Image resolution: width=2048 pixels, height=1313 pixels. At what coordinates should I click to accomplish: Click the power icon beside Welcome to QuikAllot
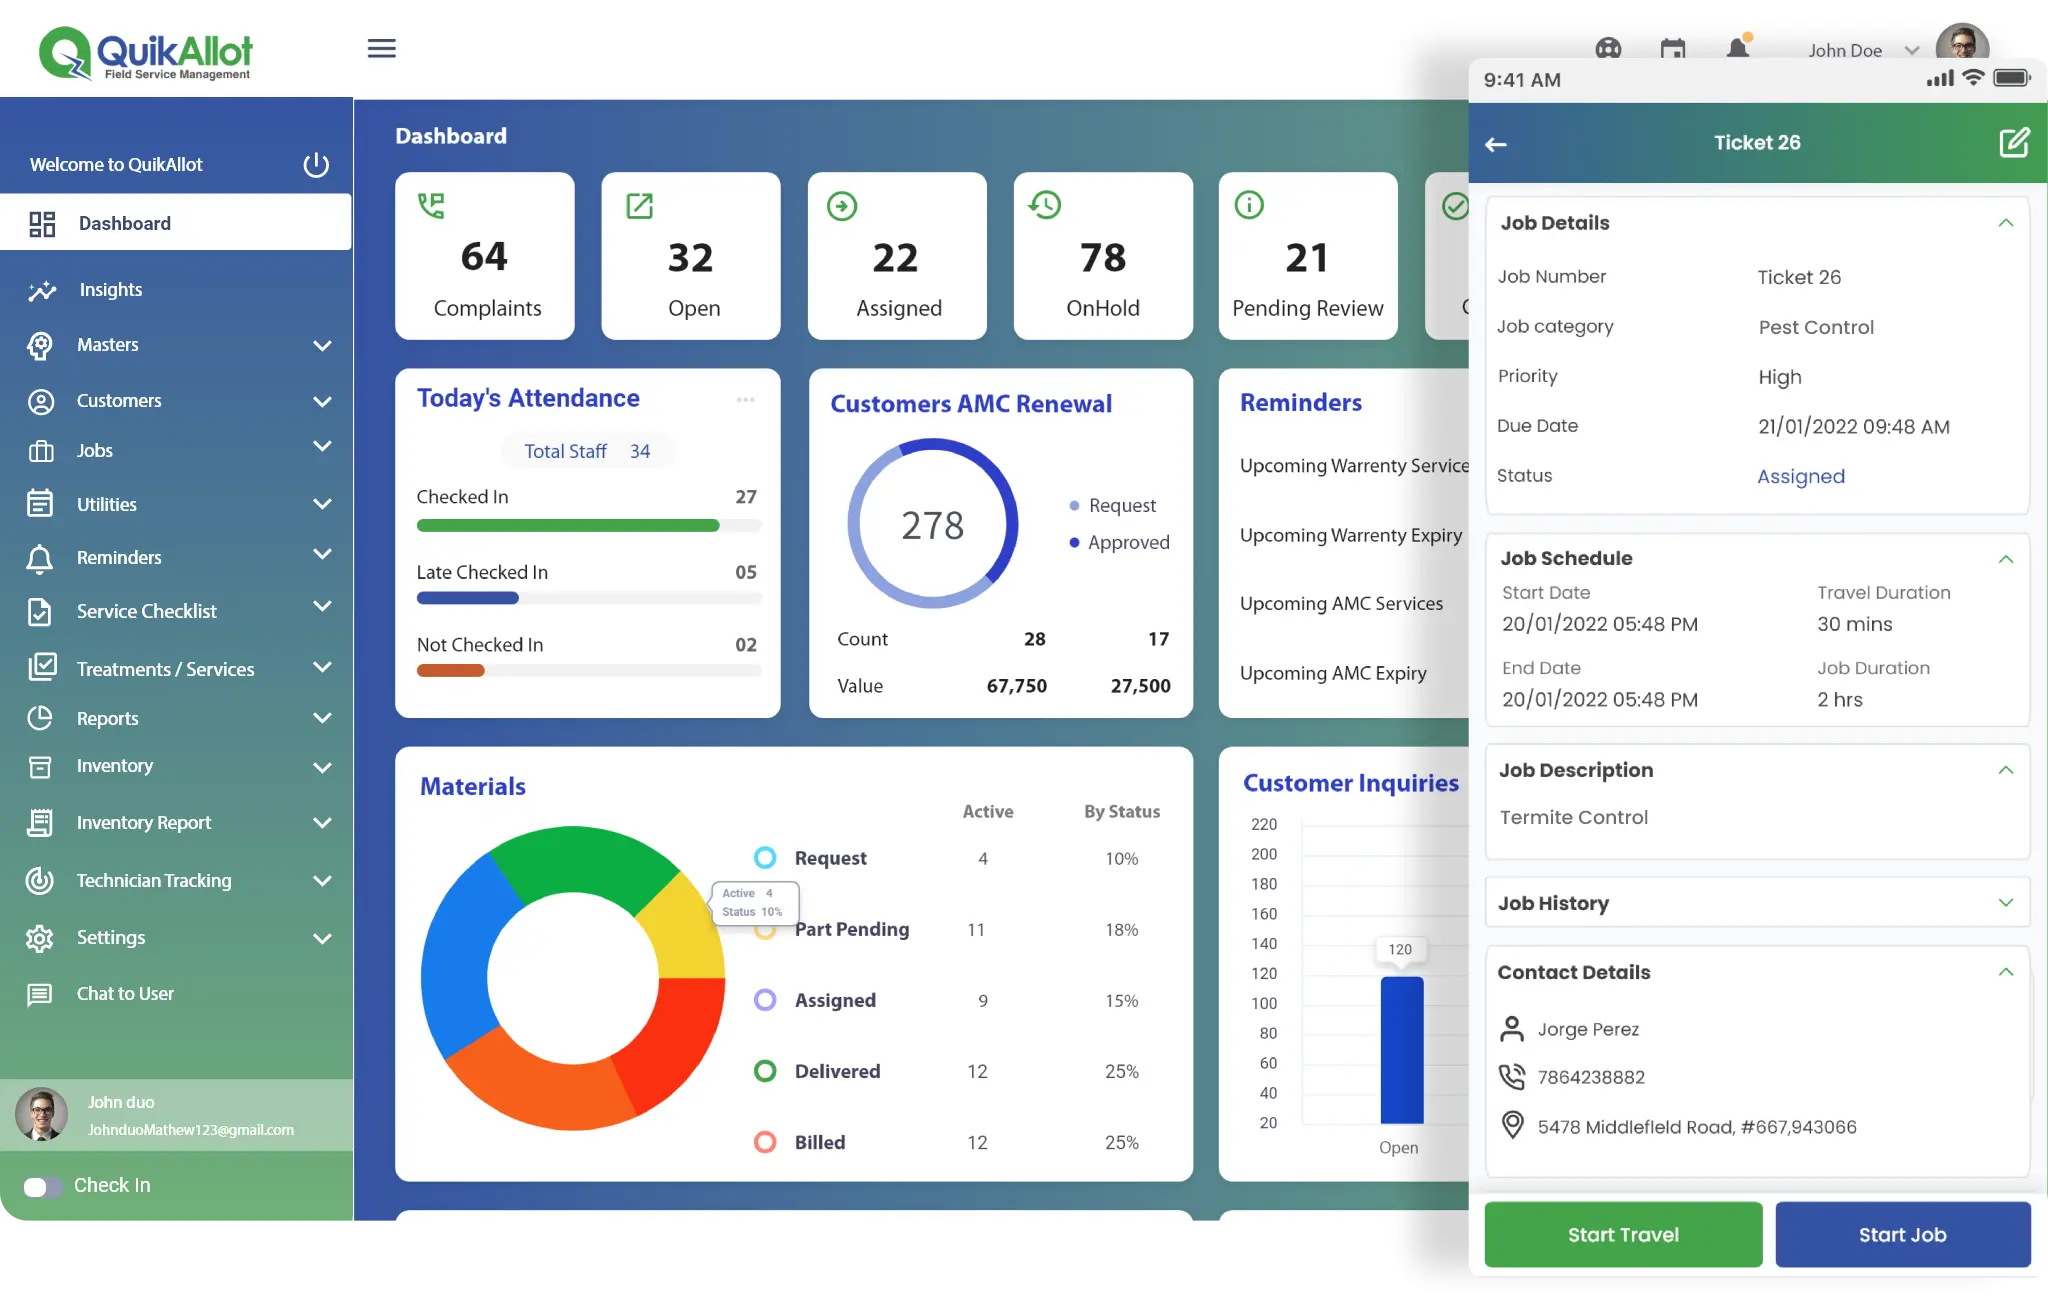[315, 165]
